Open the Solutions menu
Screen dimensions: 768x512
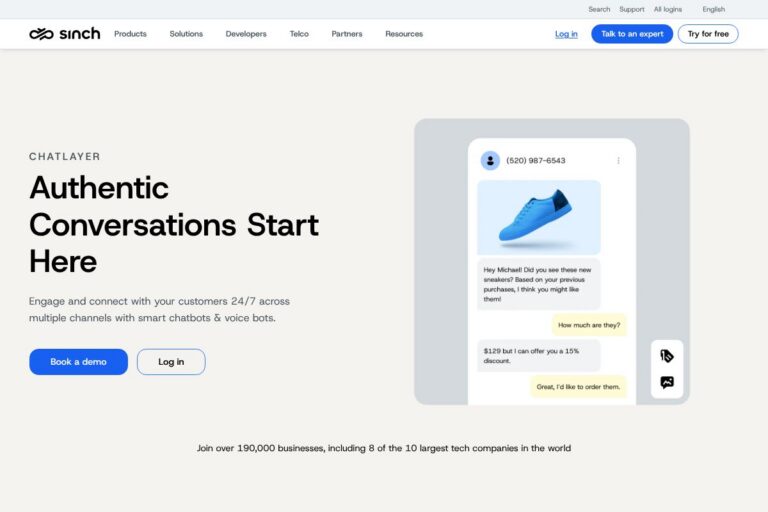(x=186, y=34)
